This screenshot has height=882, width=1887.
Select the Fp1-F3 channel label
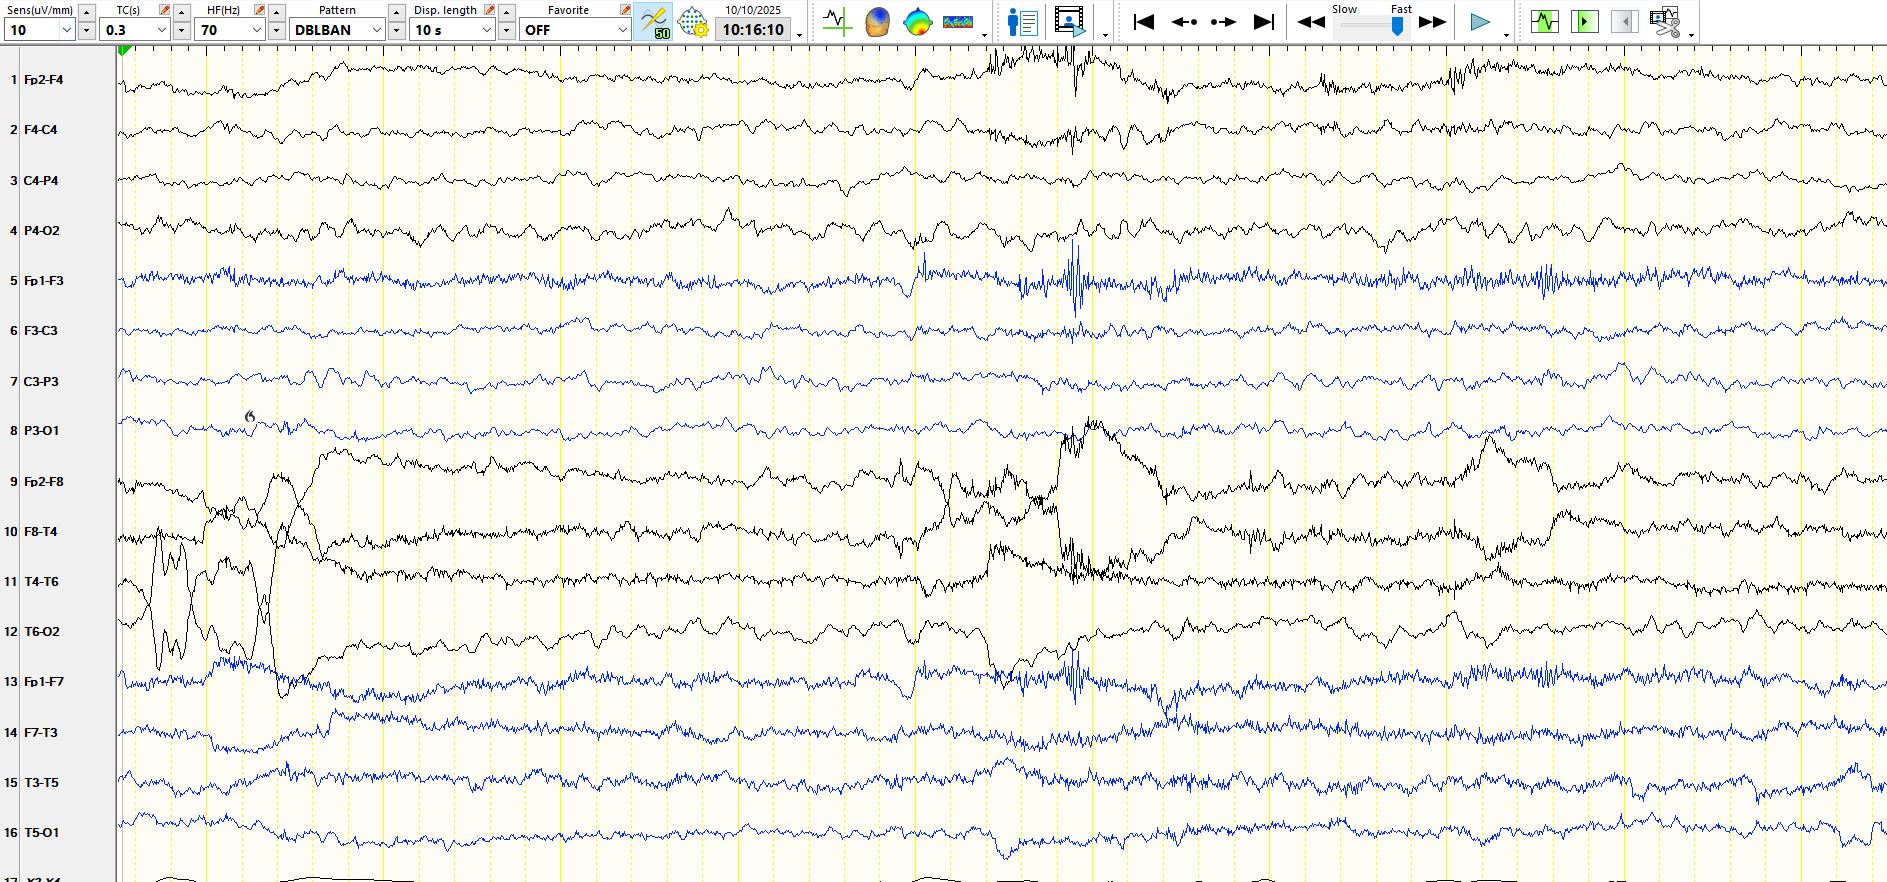pos(43,281)
